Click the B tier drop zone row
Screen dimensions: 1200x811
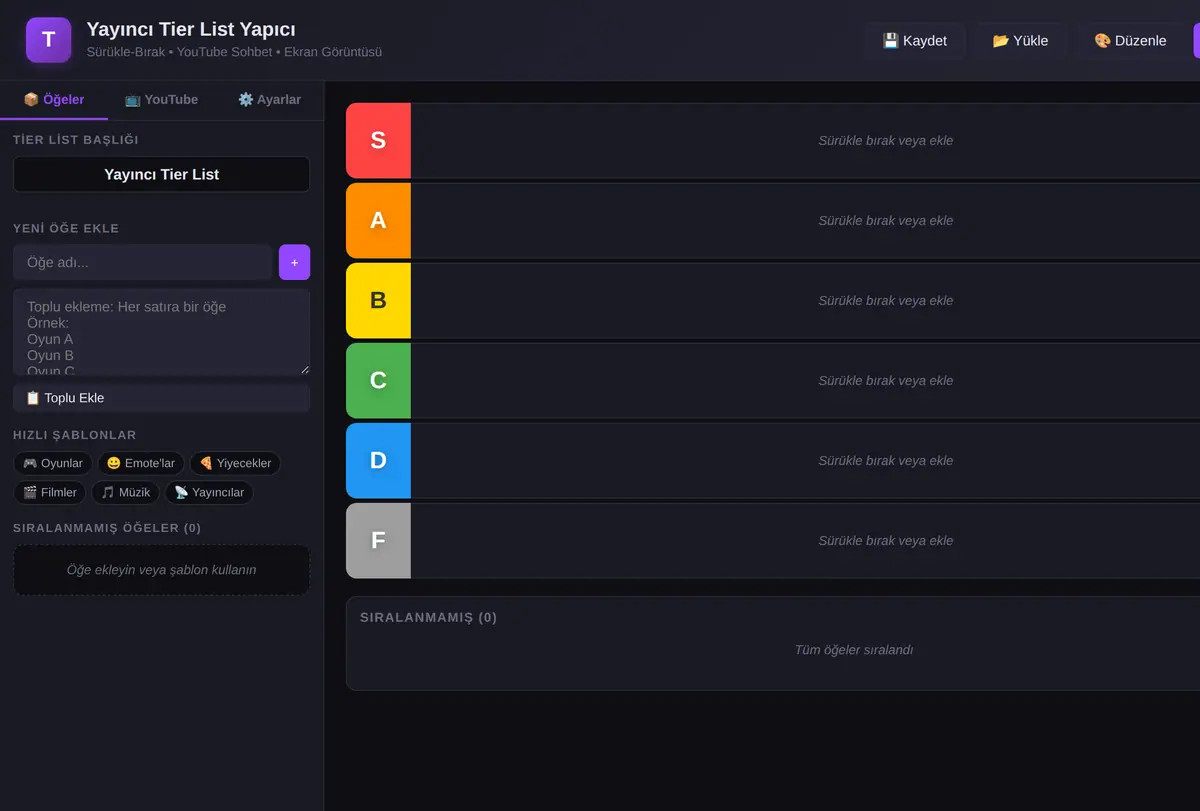(x=805, y=300)
